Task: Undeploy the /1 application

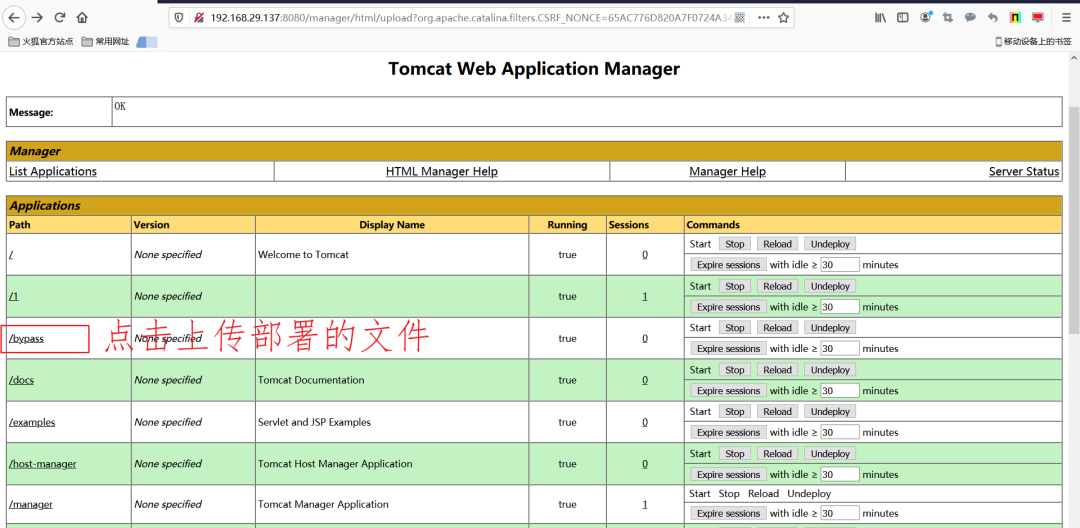Action: click(x=830, y=286)
